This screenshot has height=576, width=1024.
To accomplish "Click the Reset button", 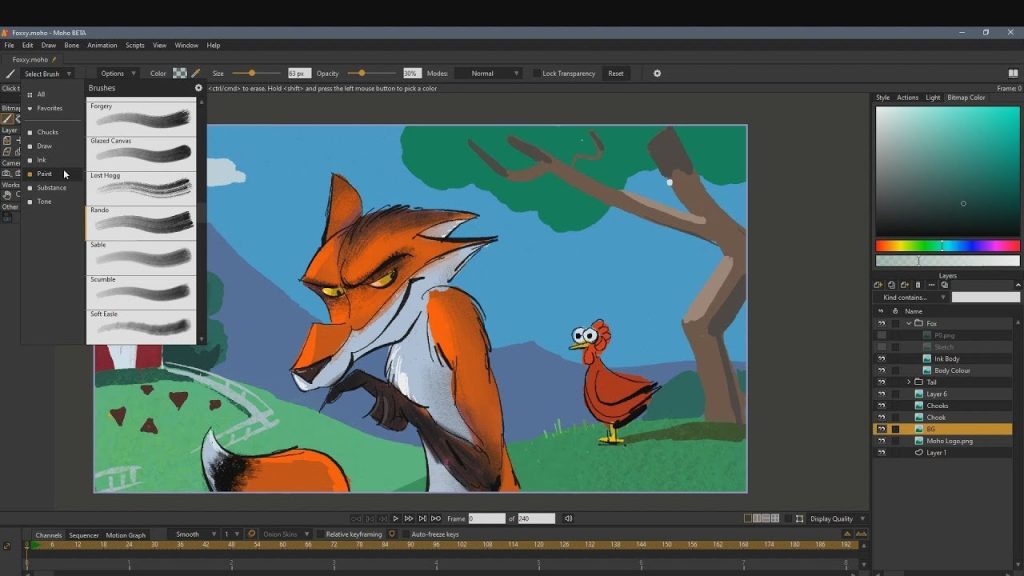I will click(616, 73).
